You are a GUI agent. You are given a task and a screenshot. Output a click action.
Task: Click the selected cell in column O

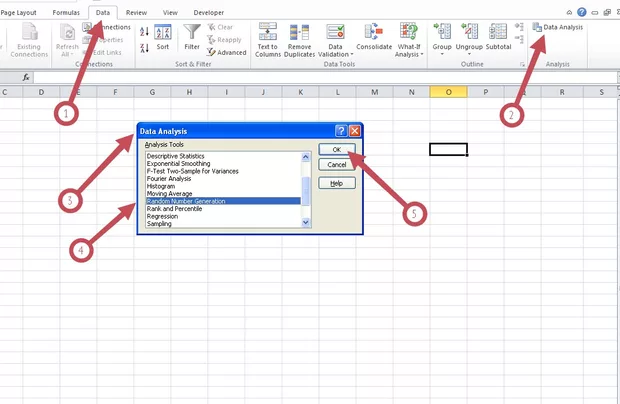(x=448, y=149)
